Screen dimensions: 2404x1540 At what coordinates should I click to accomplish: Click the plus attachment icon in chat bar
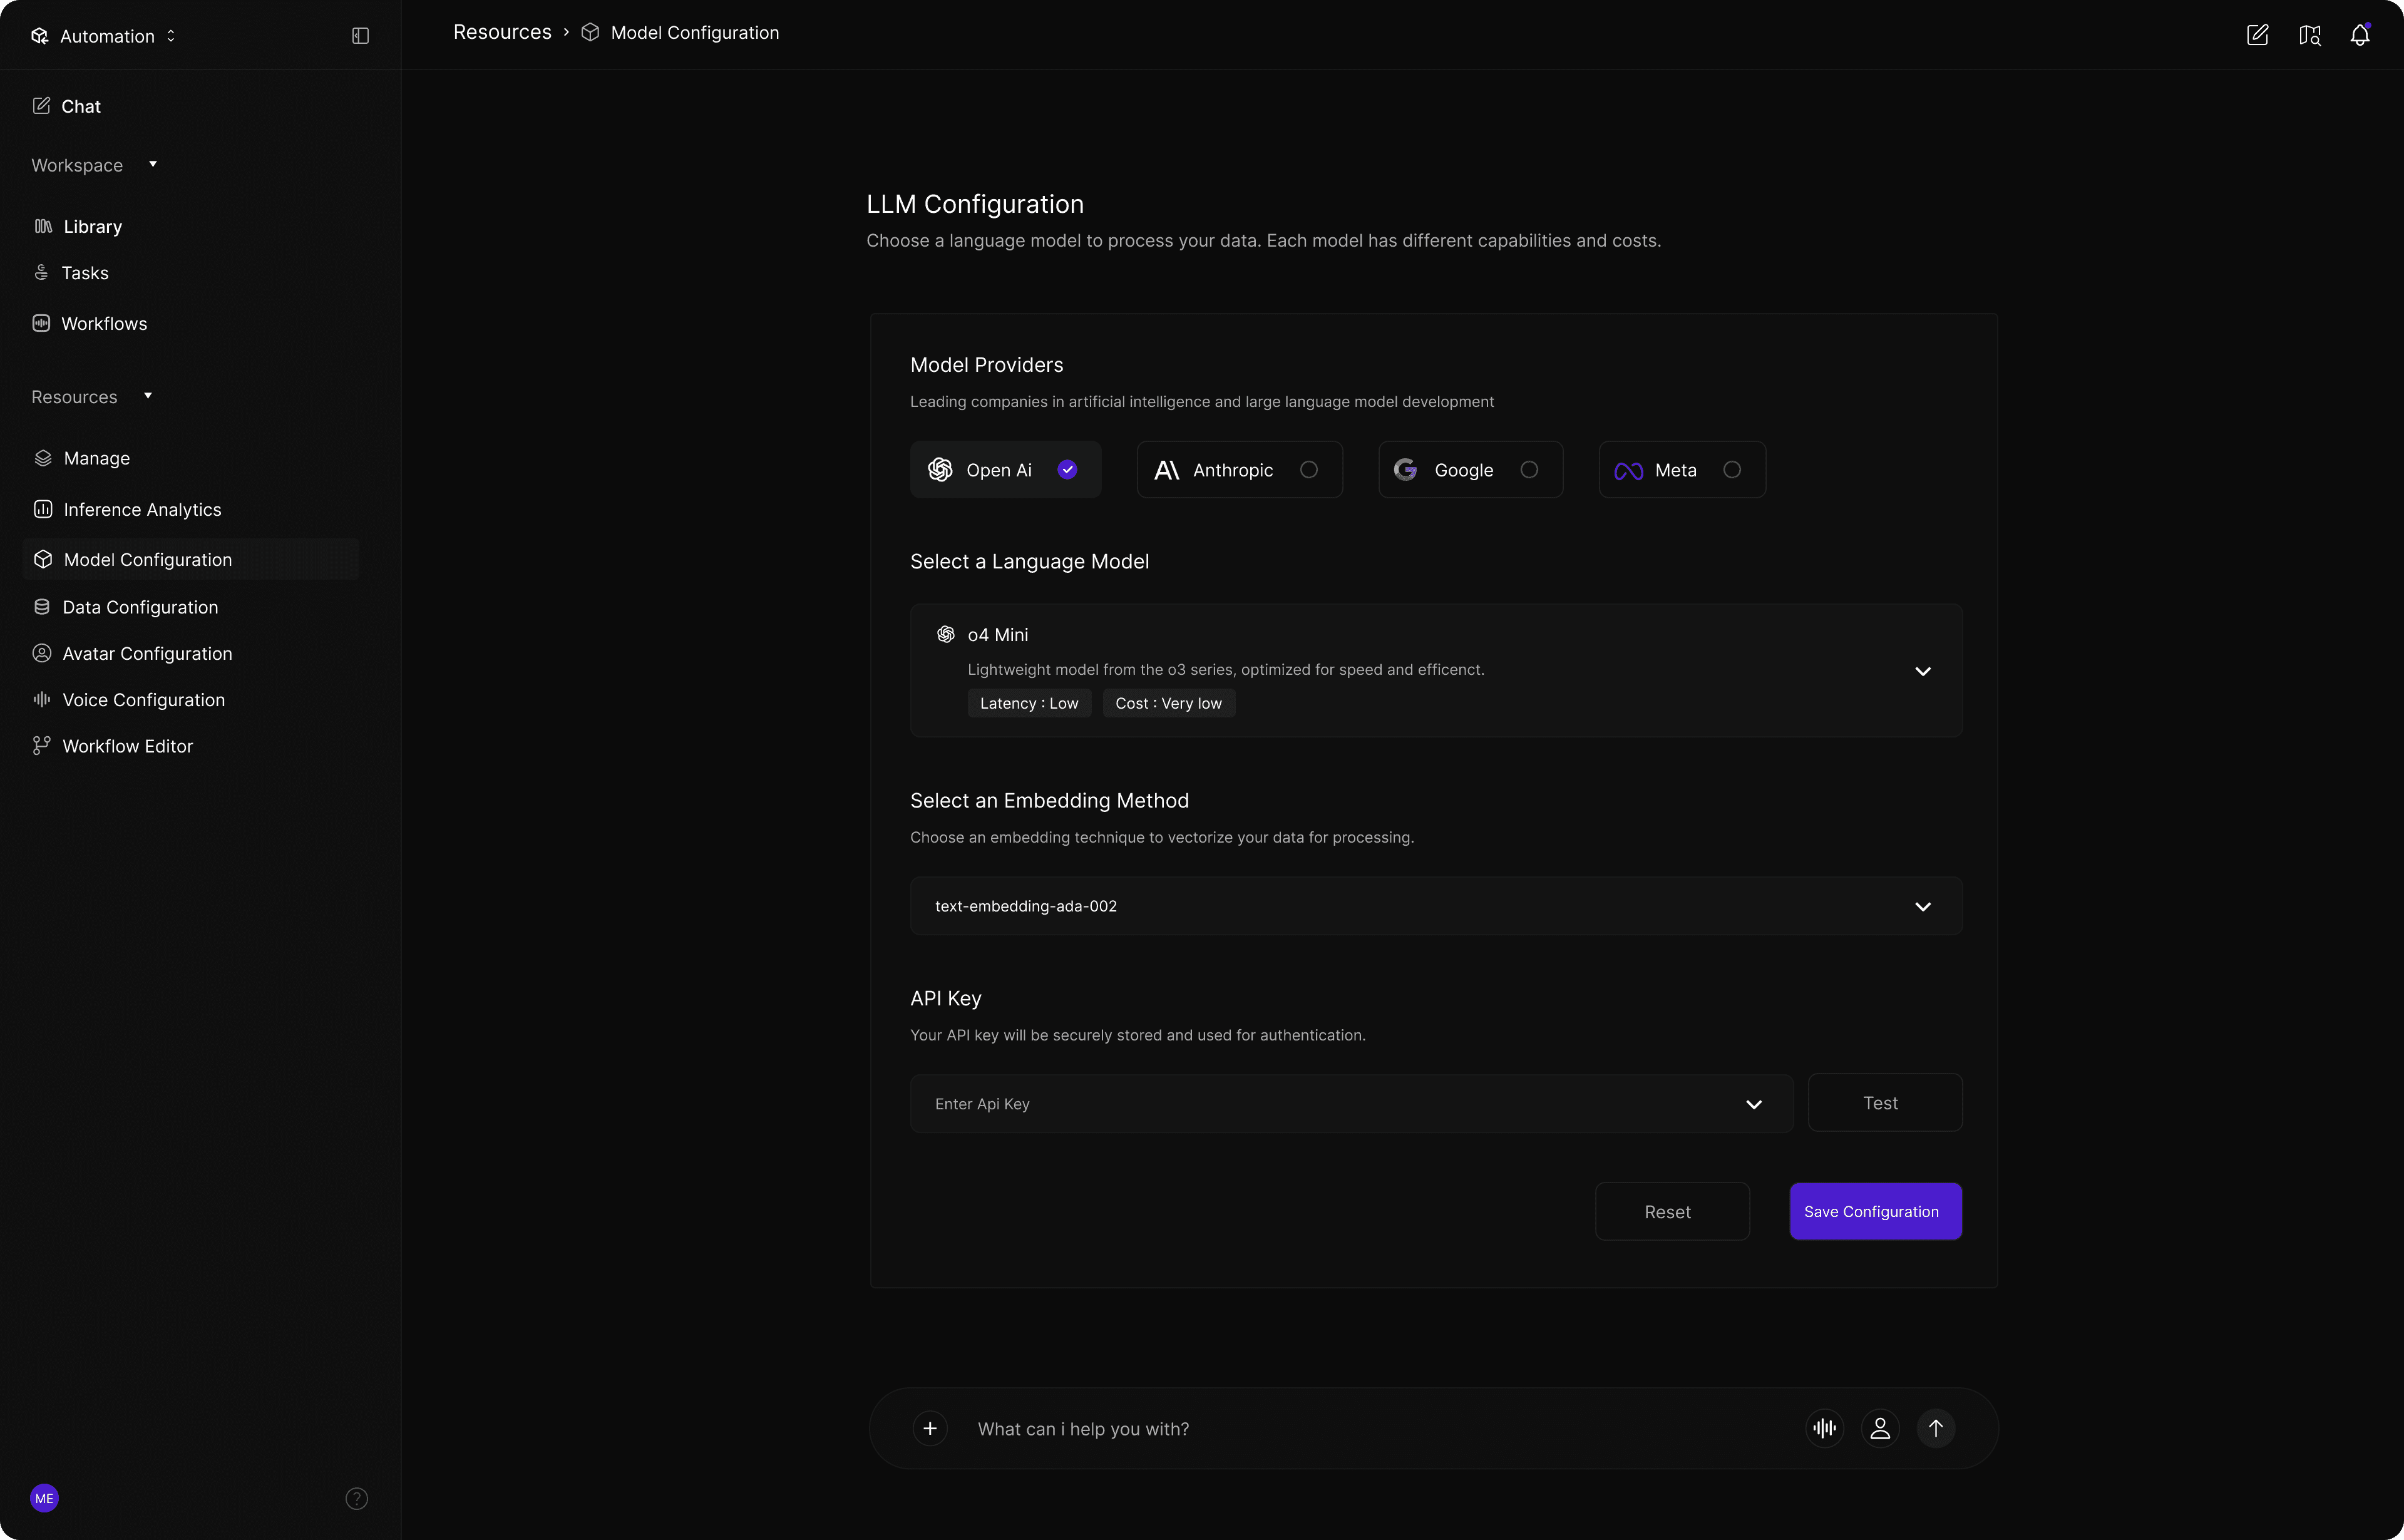(930, 1428)
